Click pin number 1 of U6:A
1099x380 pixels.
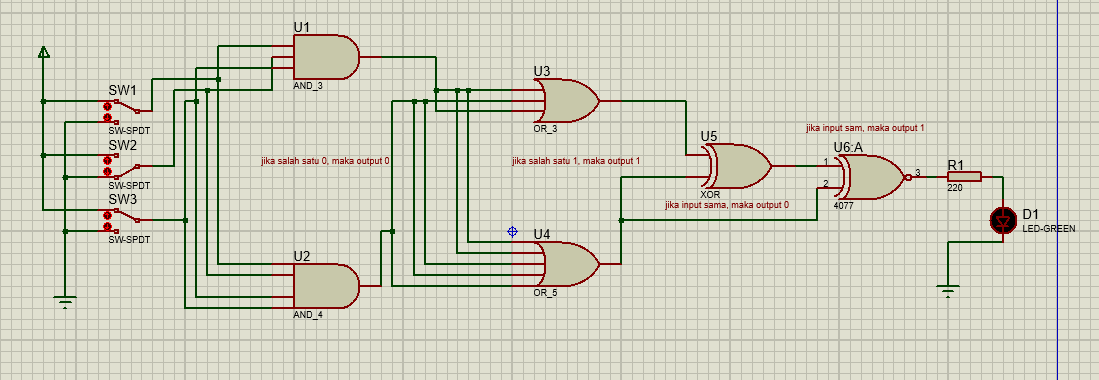pyautogui.click(x=826, y=161)
